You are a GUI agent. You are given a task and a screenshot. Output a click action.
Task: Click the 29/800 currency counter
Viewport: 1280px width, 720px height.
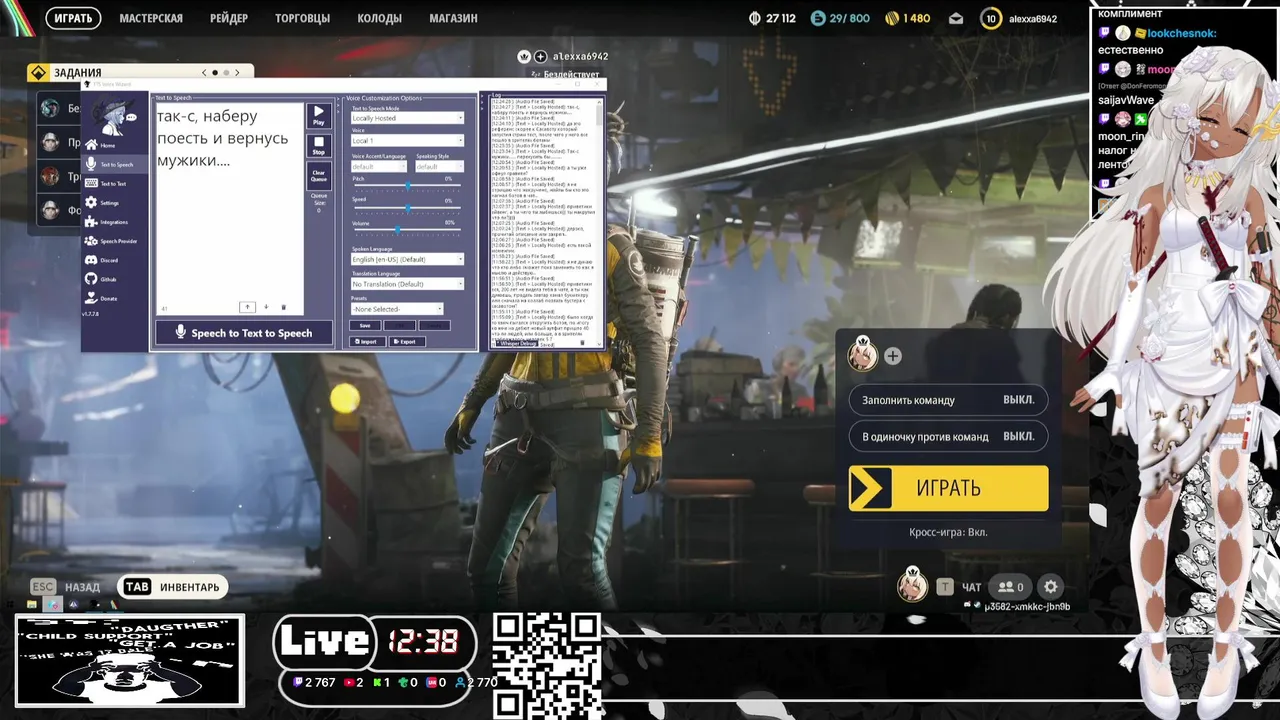pyautogui.click(x=840, y=18)
